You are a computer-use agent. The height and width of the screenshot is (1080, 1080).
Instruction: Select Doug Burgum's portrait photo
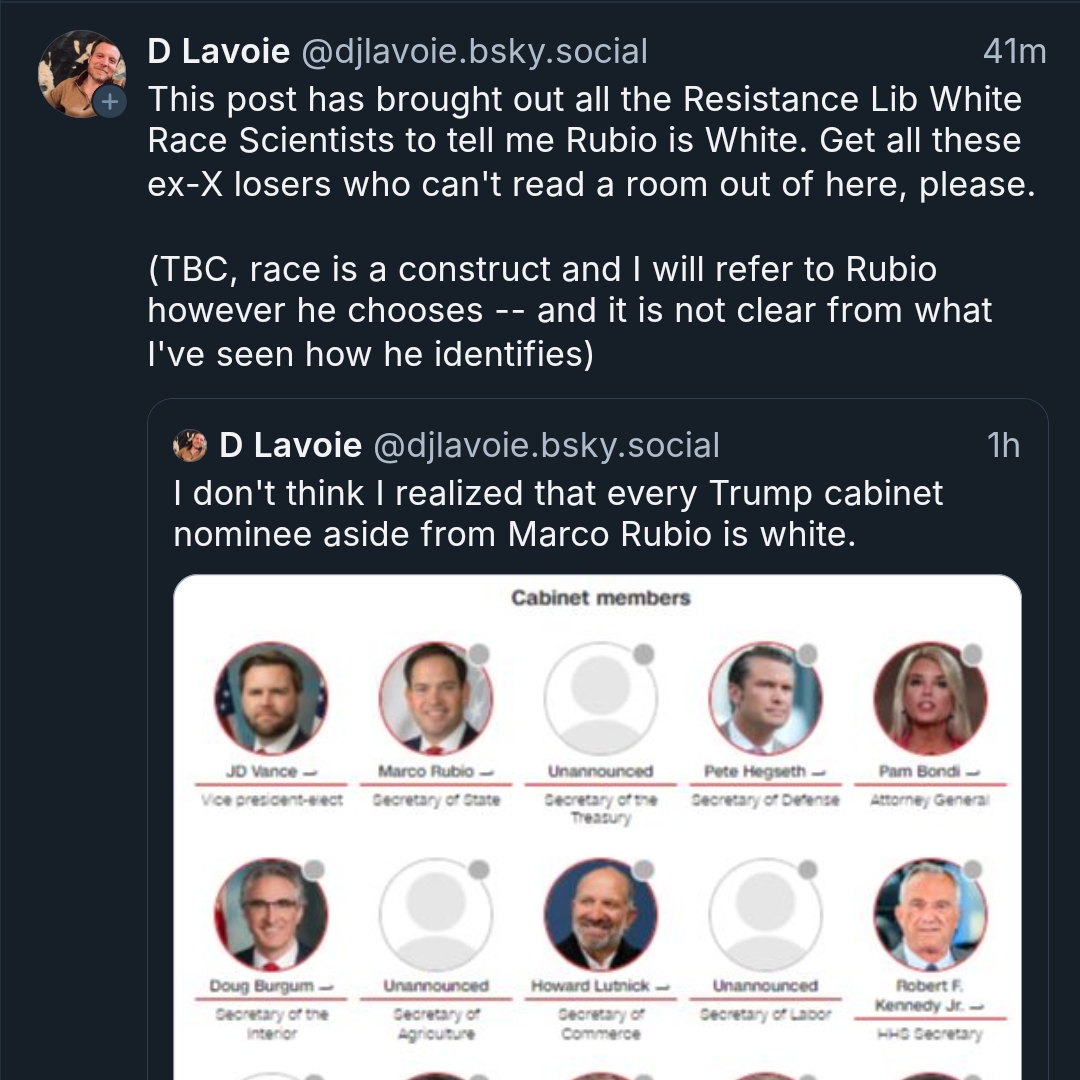[271, 913]
